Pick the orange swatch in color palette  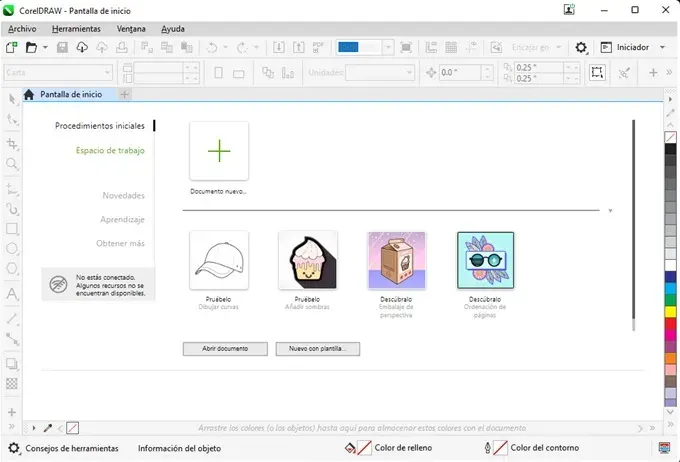point(670,358)
